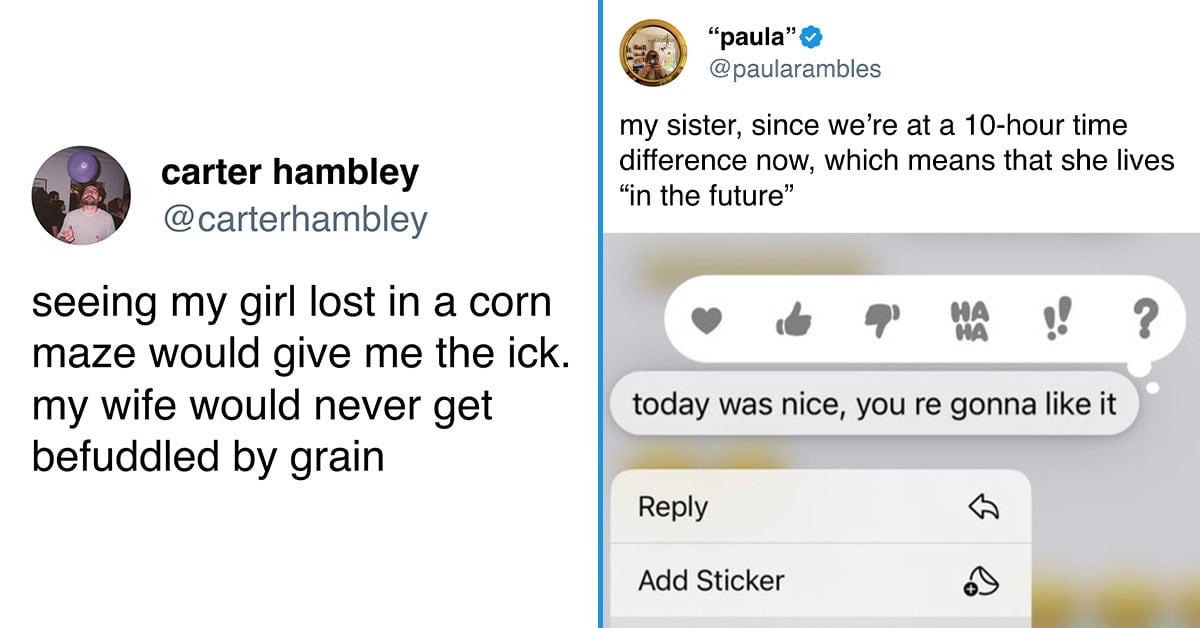Click paula's verified badge
The image size is (1200, 628).
(815, 39)
